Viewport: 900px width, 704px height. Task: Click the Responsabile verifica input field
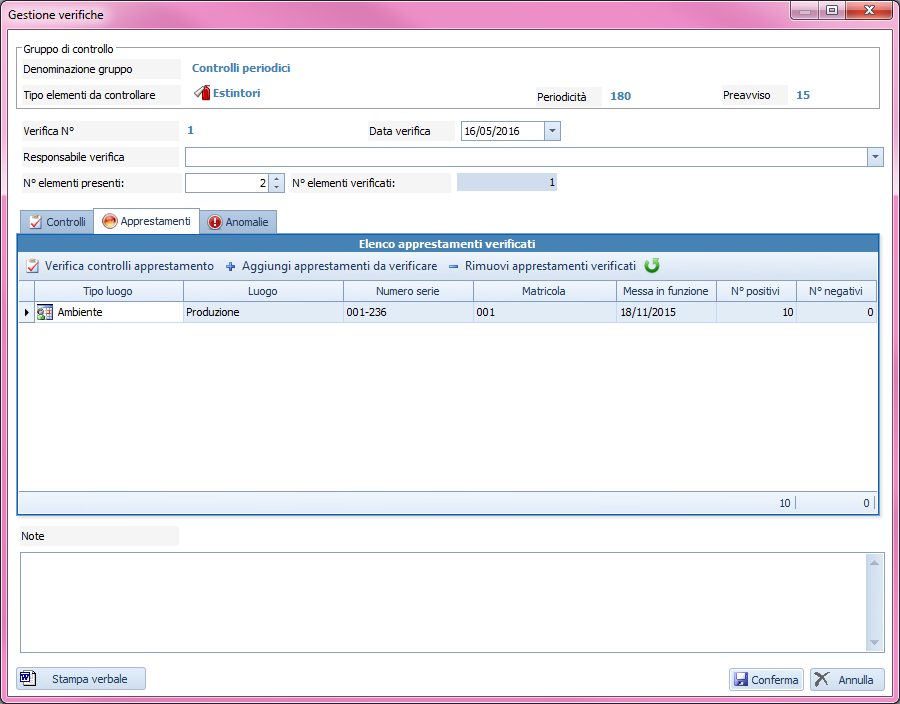coord(526,157)
